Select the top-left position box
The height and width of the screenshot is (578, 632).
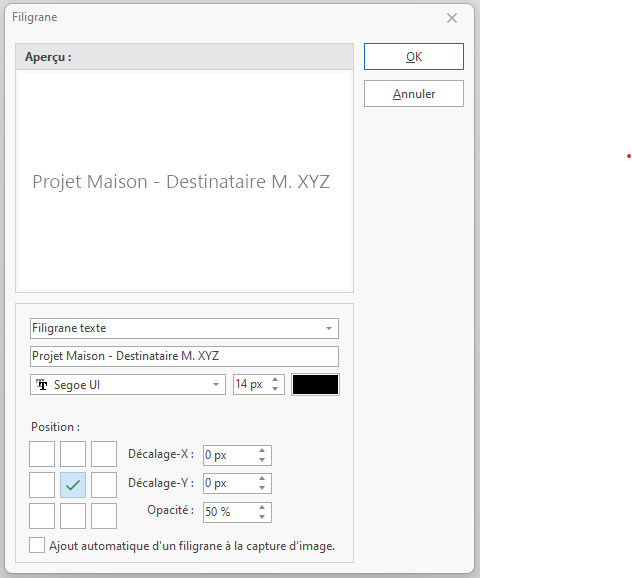pos(42,454)
